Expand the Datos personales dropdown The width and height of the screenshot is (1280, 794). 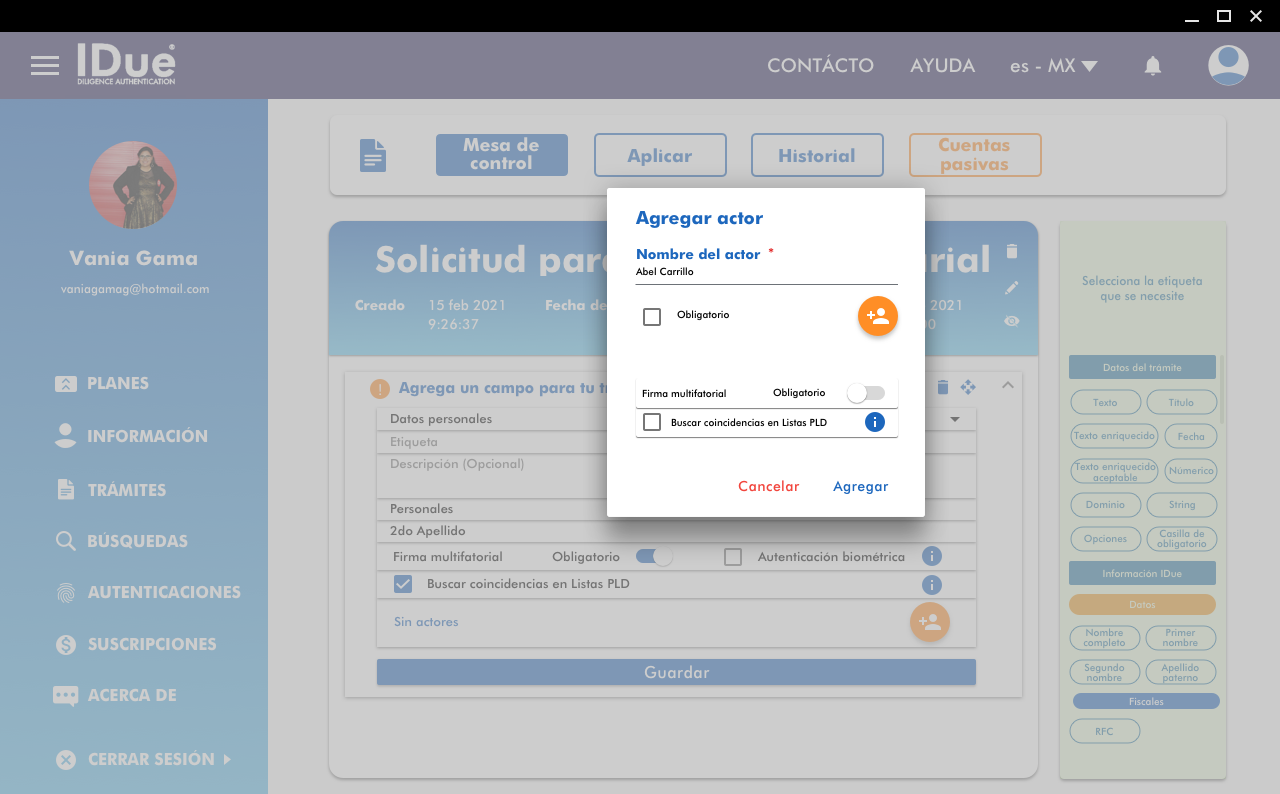(954, 419)
